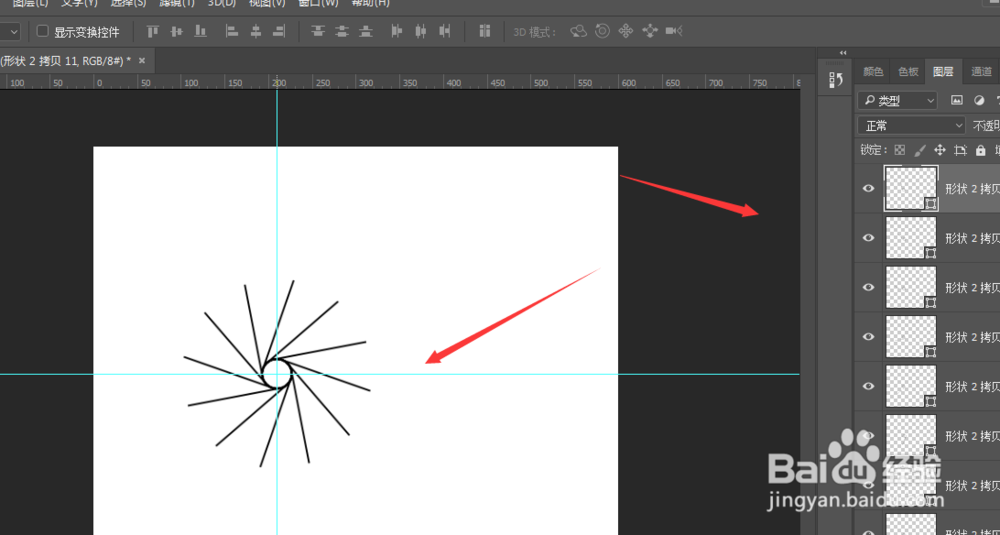This screenshot has height=535, width=1000.
Task: Distribute layers by vertical centers
Action: (x=342, y=31)
